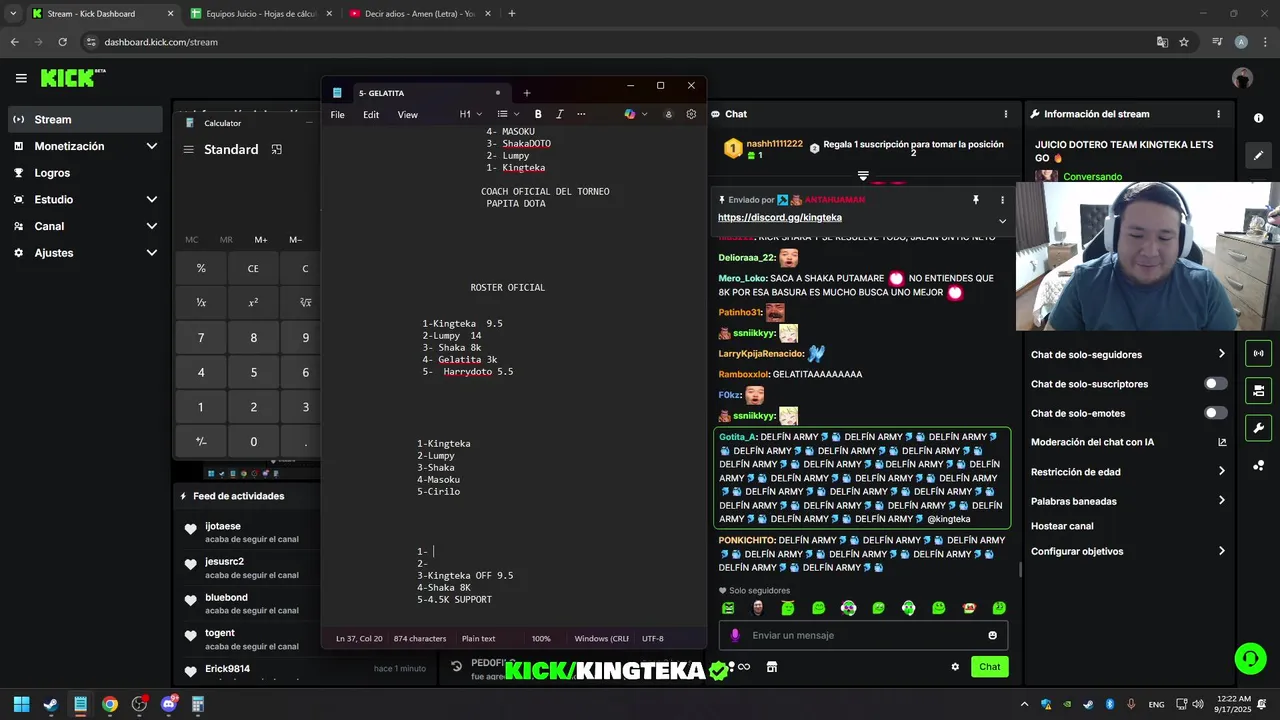Image resolution: width=1280 pixels, height=720 pixels.
Task: Click the wrench tools icon at right
Action: (1258, 428)
